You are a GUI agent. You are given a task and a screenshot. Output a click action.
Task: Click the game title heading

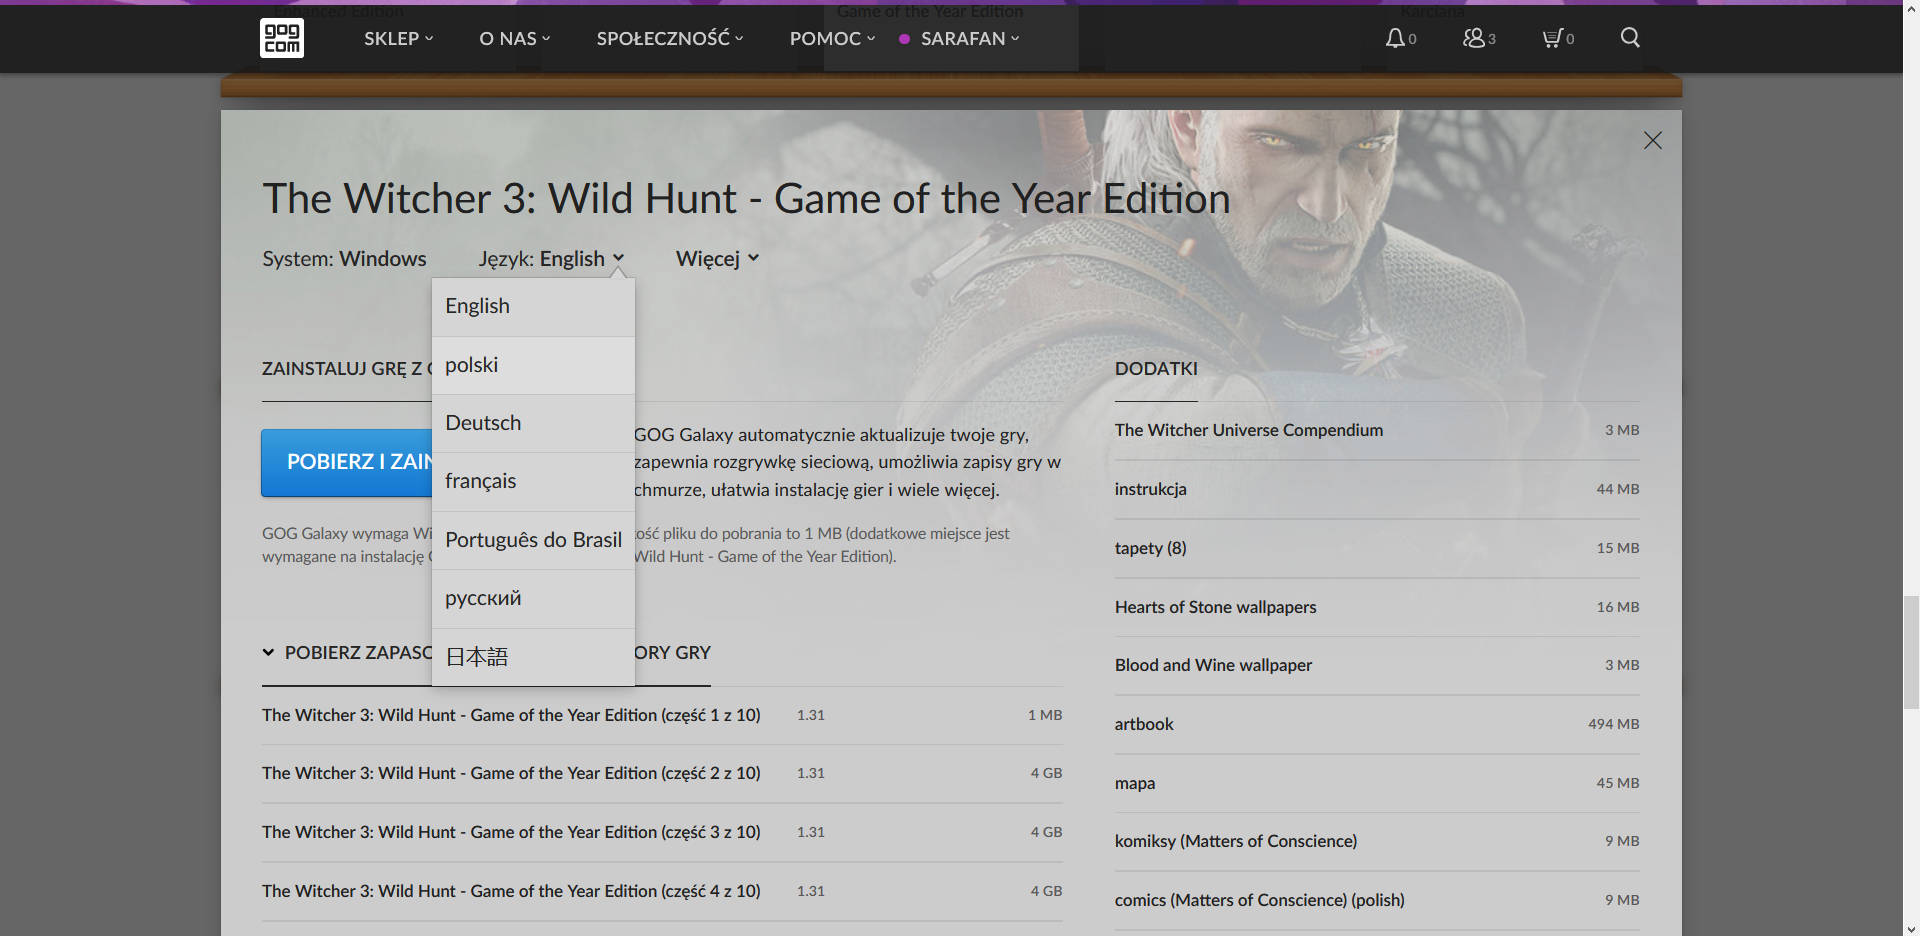pos(746,198)
